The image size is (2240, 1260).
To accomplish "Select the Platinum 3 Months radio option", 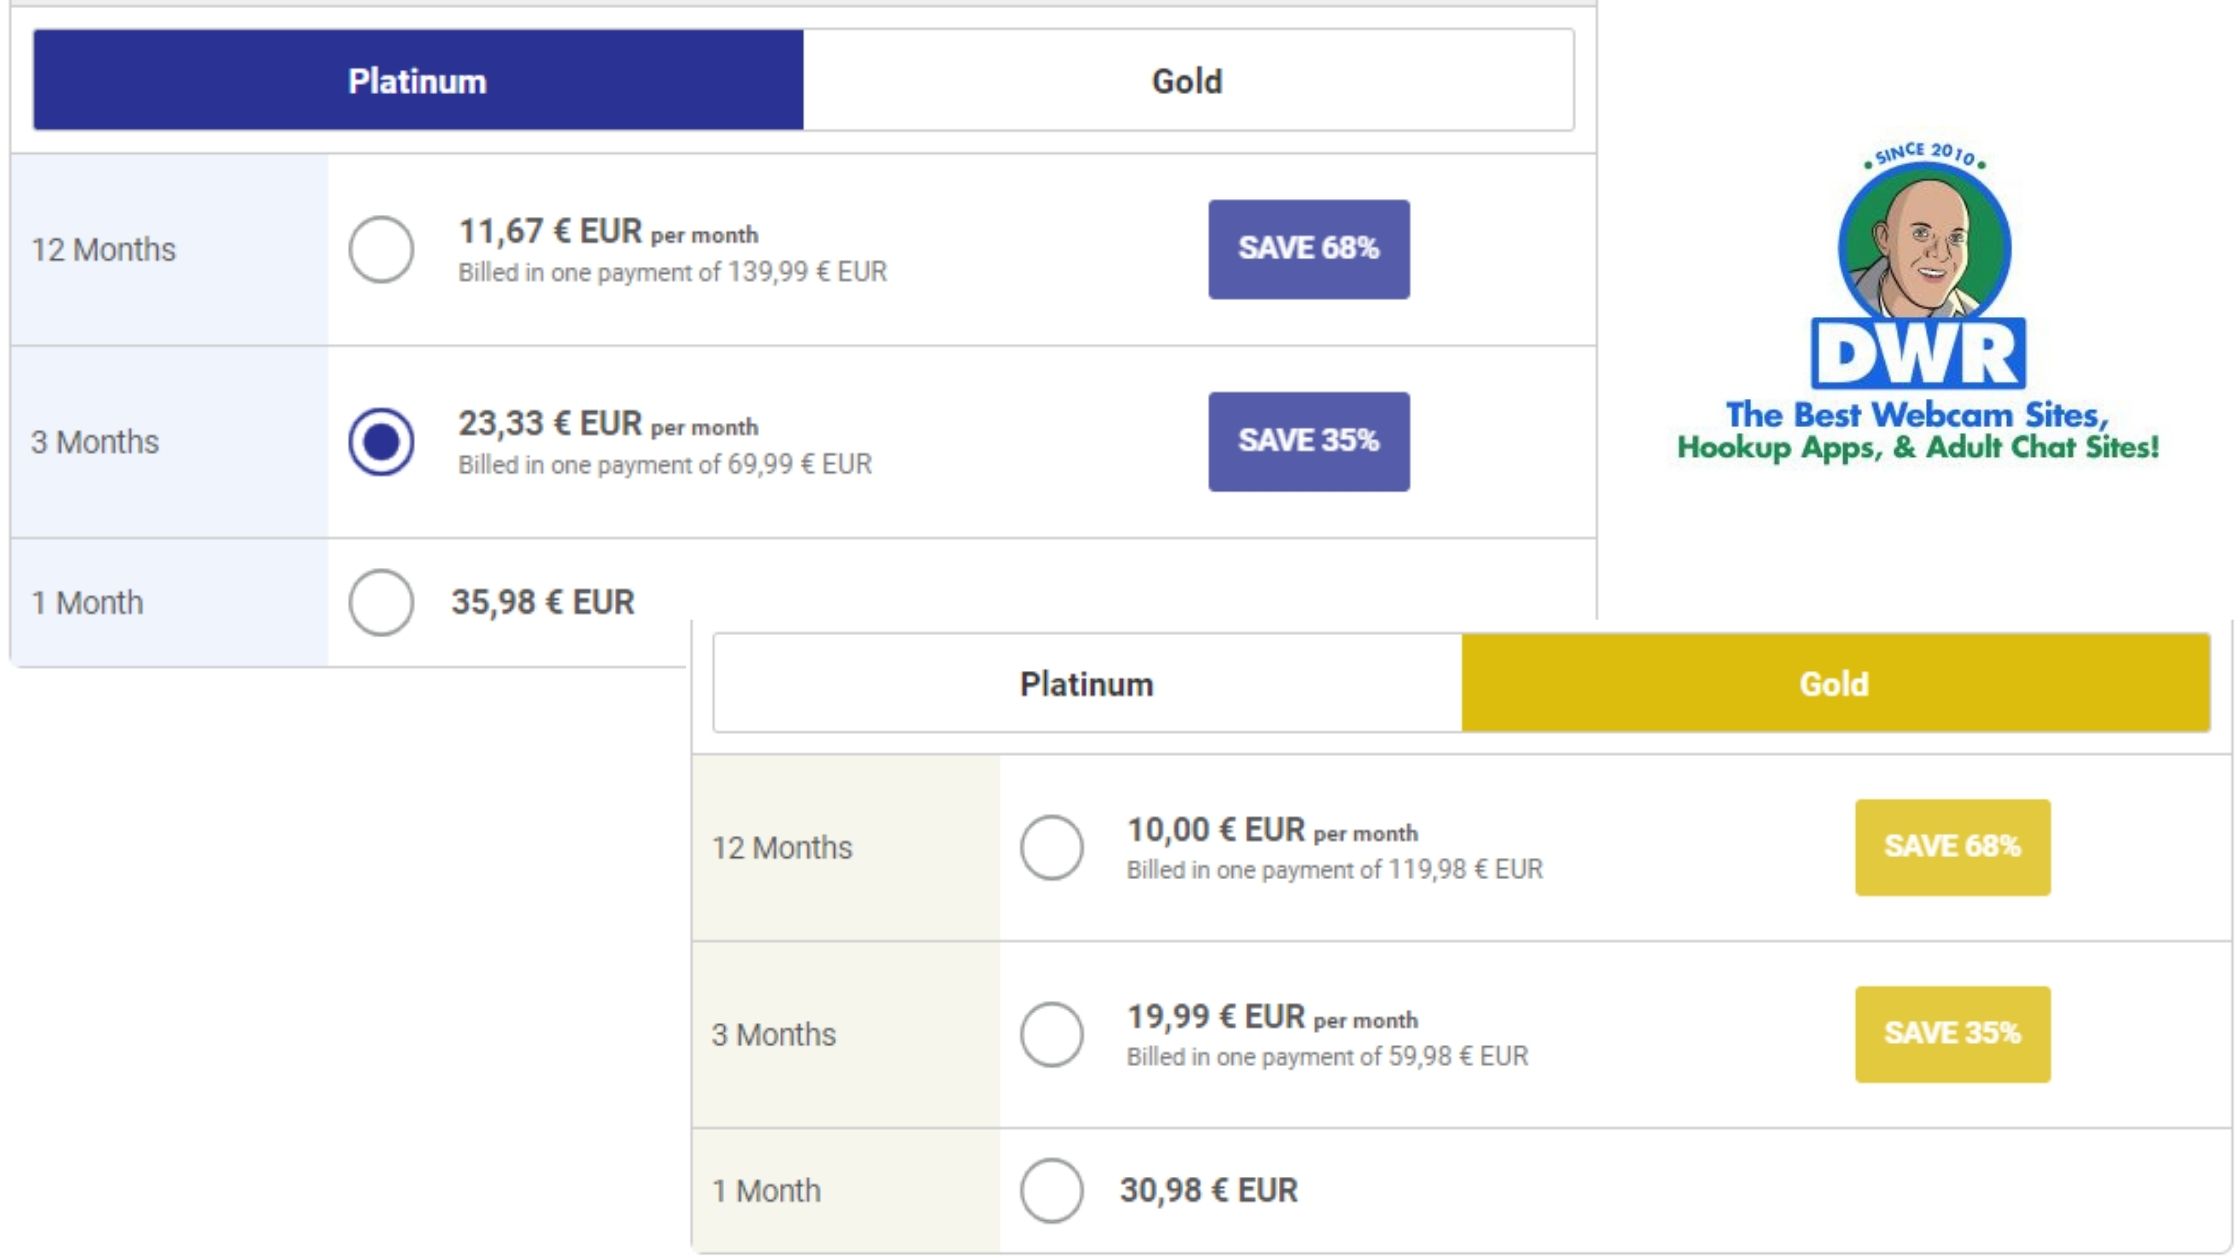I will pos(381,441).
